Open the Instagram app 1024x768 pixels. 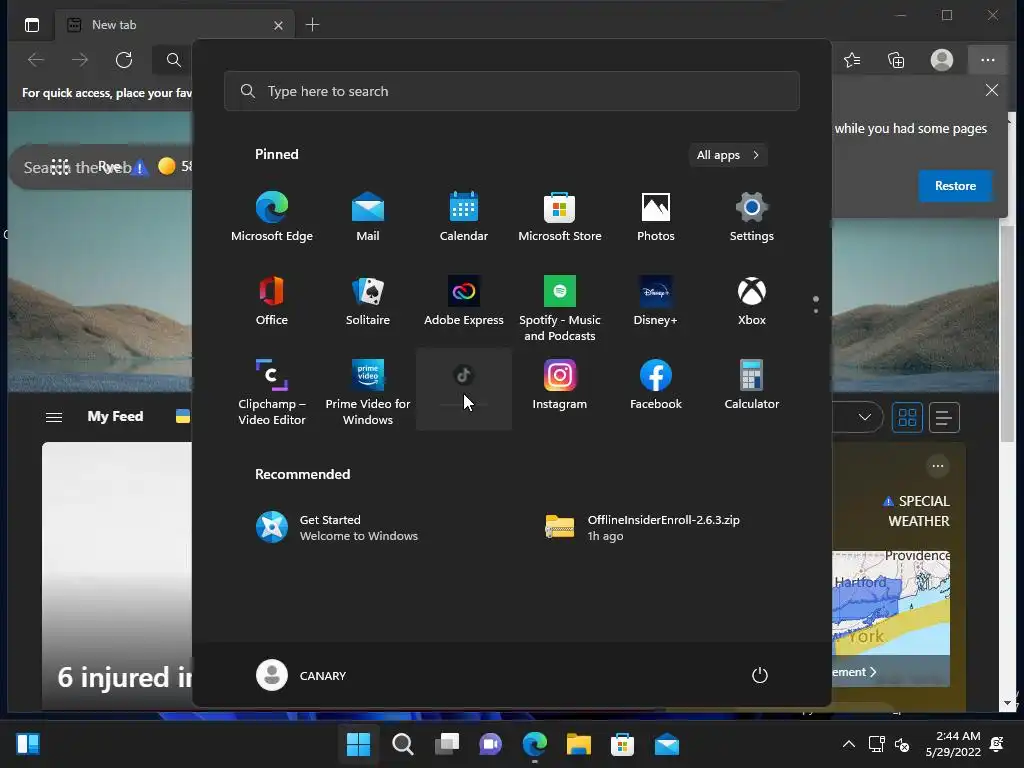(x=560, y=385)
